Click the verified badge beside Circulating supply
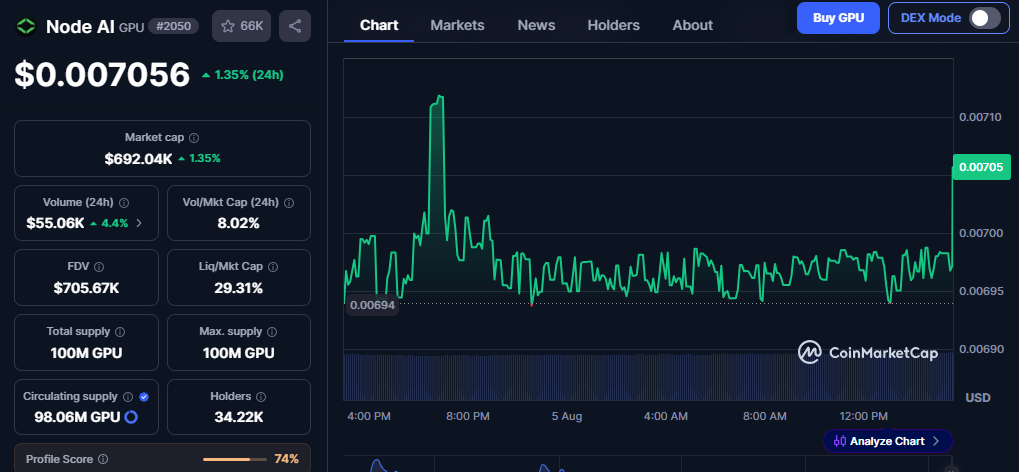The height and width of the screenshot is (472, 1019). click(x=144, y=397)
